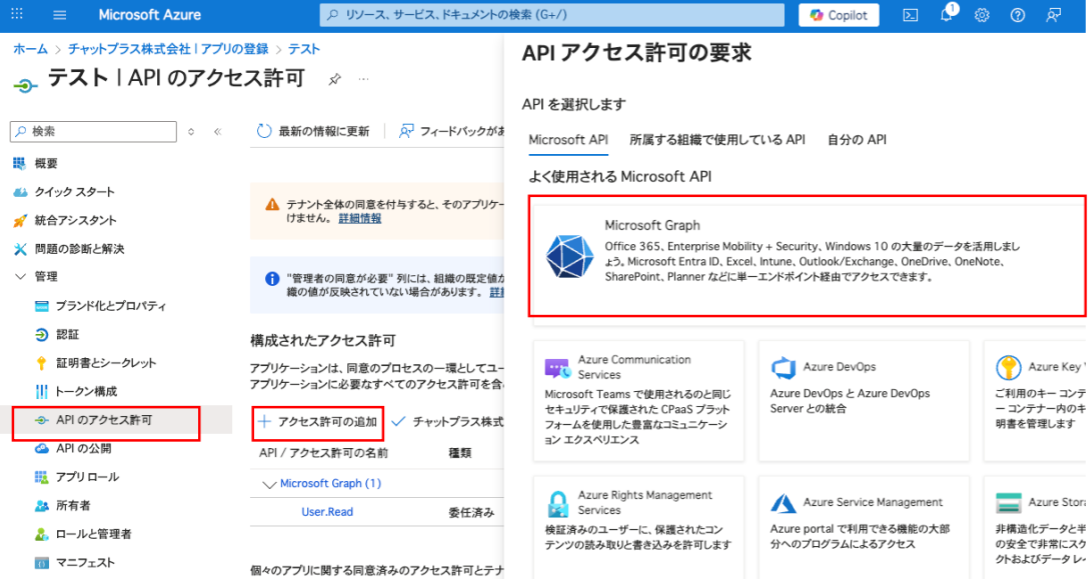This screenshot has height=583, width=1090.
Task: Select the Azure Storage card
Action: 1036,527
